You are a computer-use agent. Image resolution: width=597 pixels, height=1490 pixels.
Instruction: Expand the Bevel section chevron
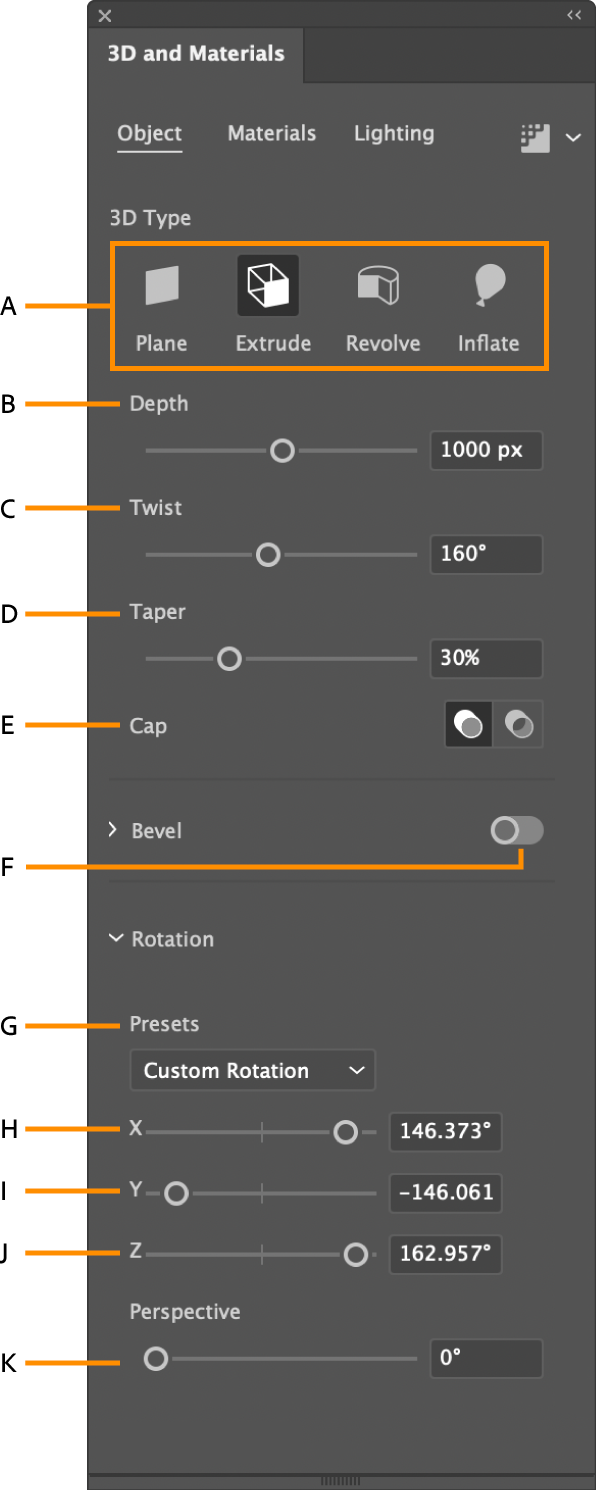pos(113,830)
